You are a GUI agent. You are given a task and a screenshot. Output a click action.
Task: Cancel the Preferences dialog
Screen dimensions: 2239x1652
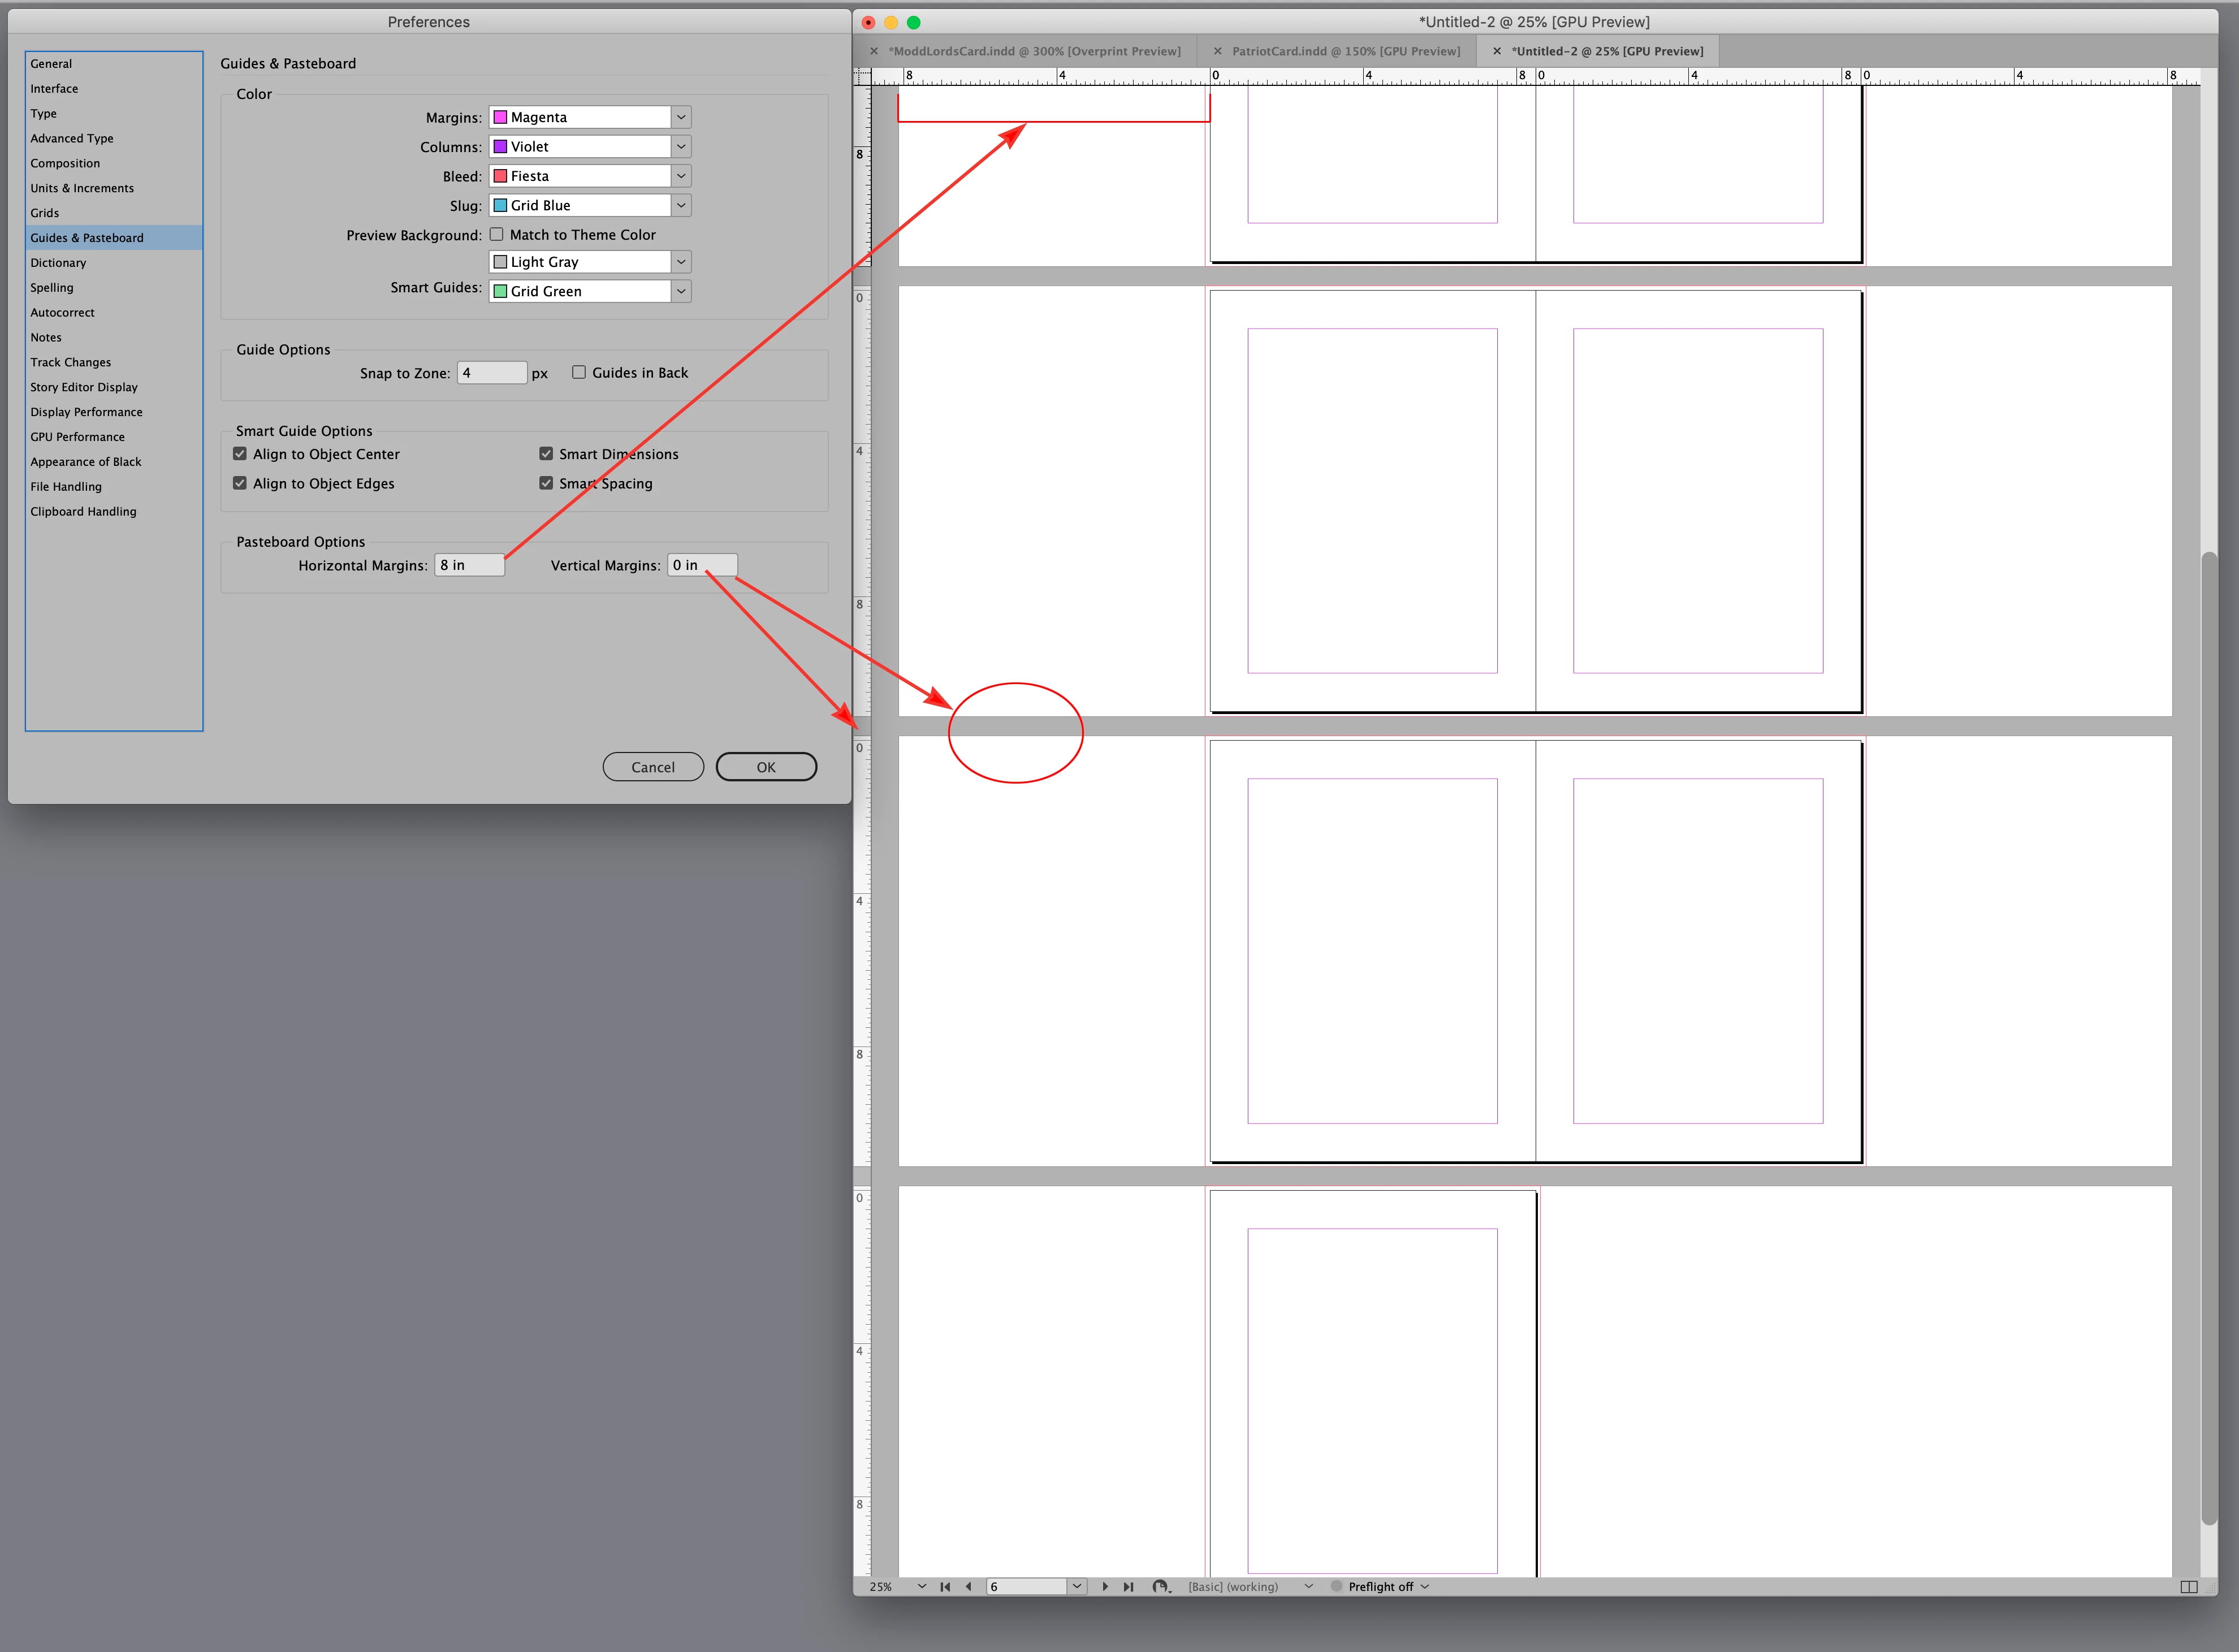(x=653, y=767)
